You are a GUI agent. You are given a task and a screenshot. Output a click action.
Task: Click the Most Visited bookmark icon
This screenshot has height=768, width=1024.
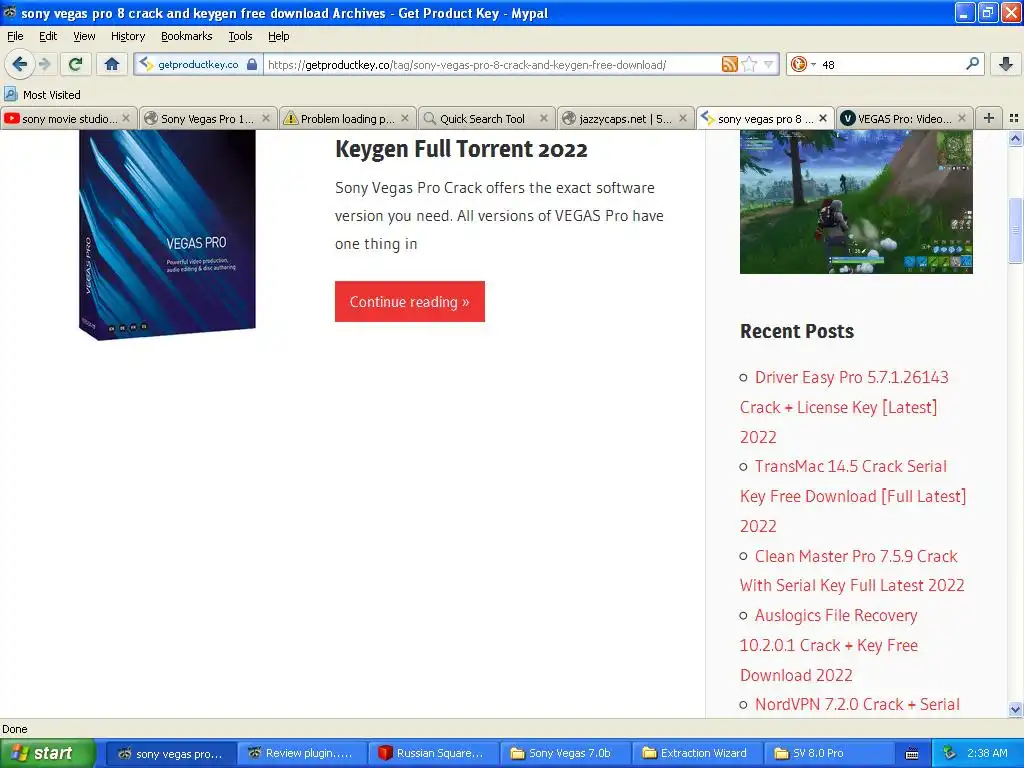(x=10, y=94)
